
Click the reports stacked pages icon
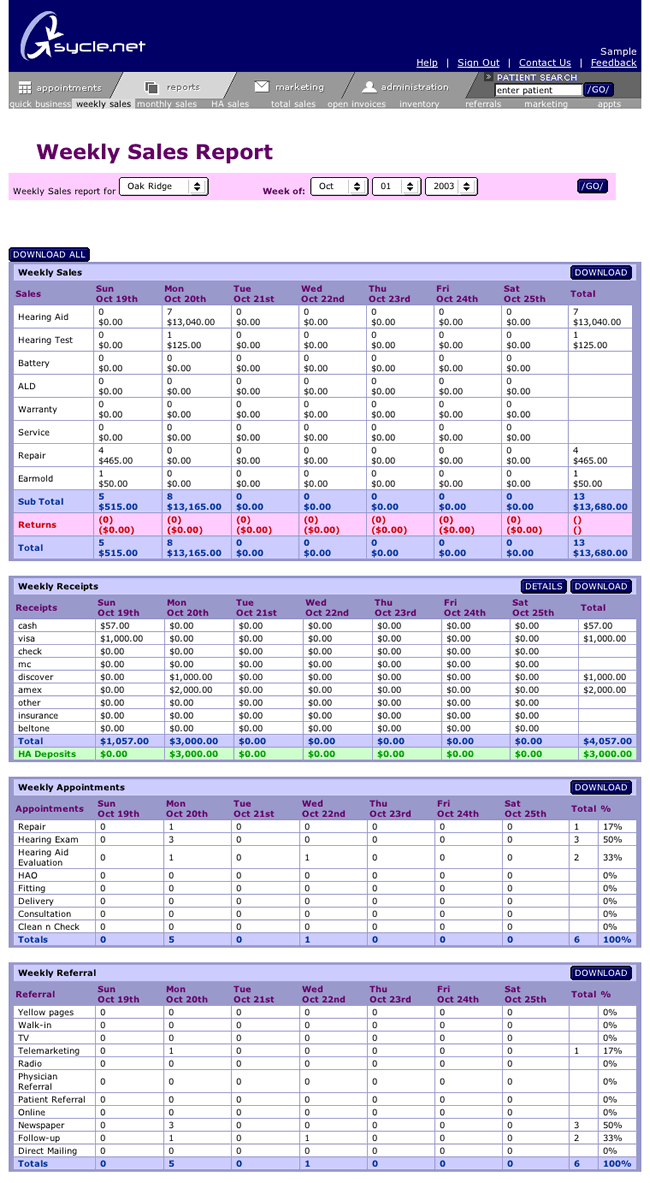tap(151, 88)
